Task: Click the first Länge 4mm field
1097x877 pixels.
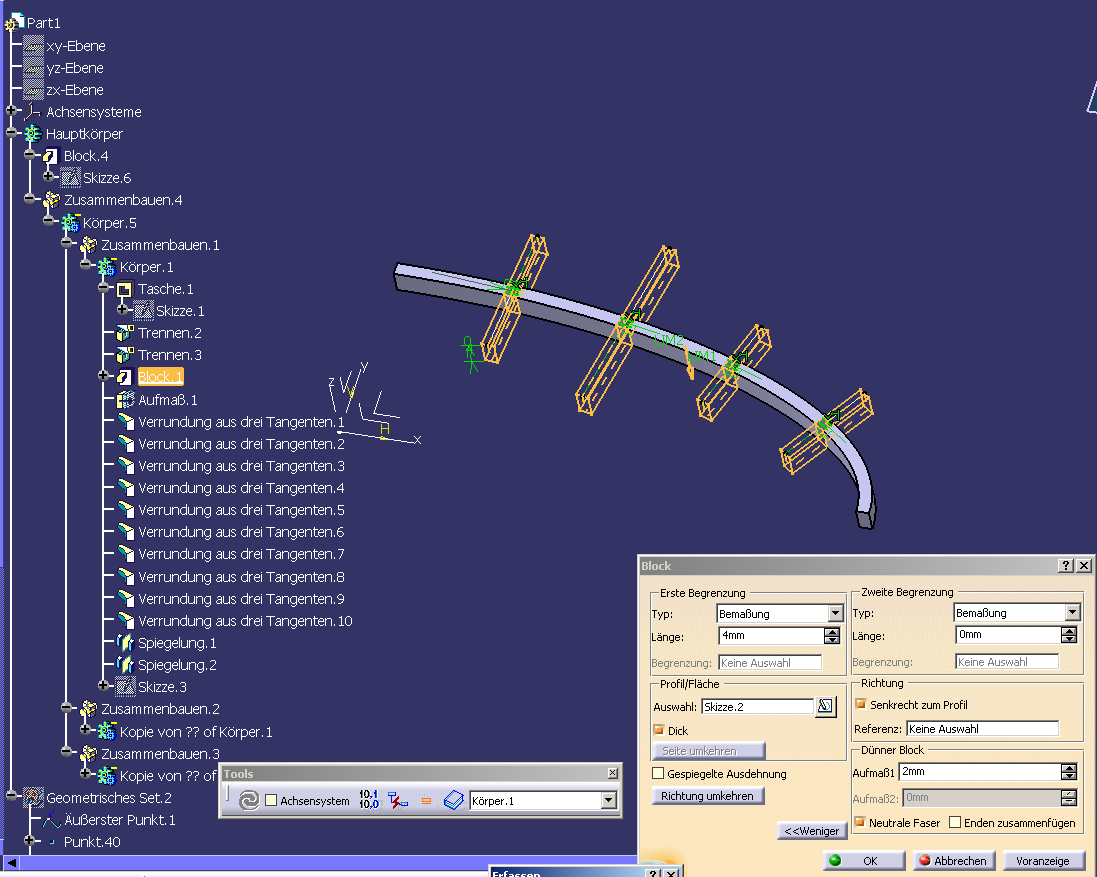Action: (771, 636)
